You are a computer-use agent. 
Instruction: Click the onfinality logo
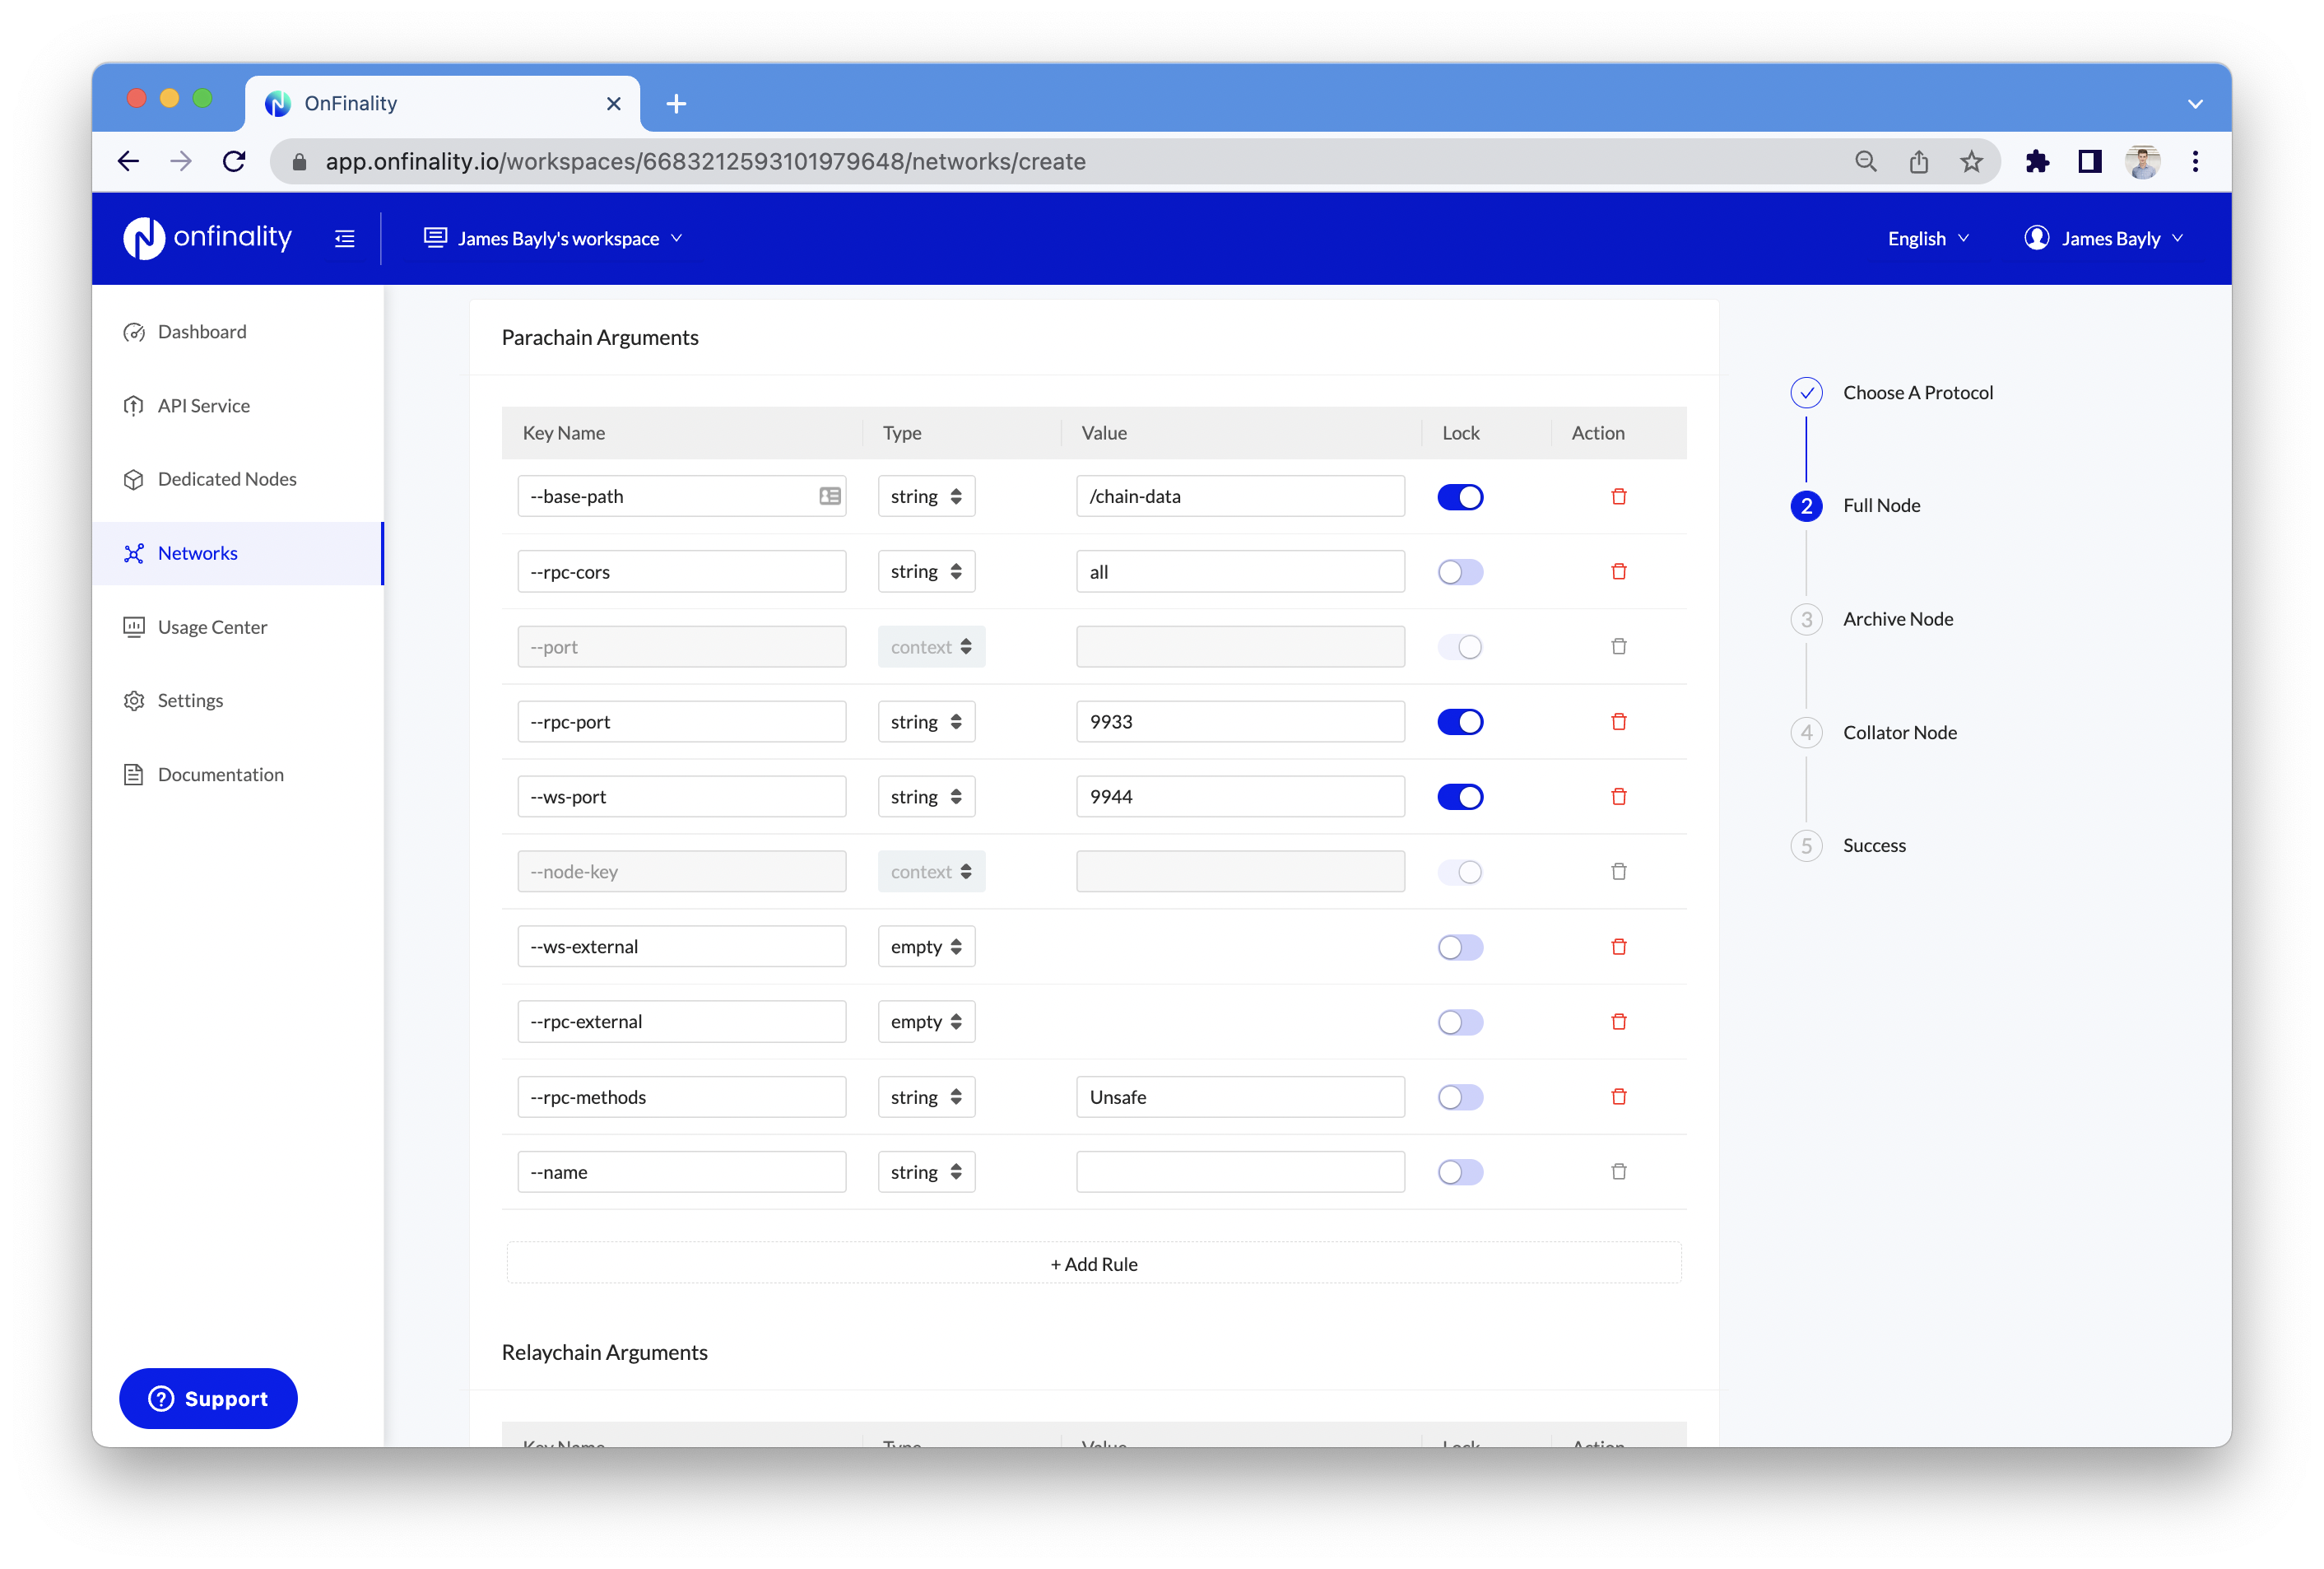208,238
